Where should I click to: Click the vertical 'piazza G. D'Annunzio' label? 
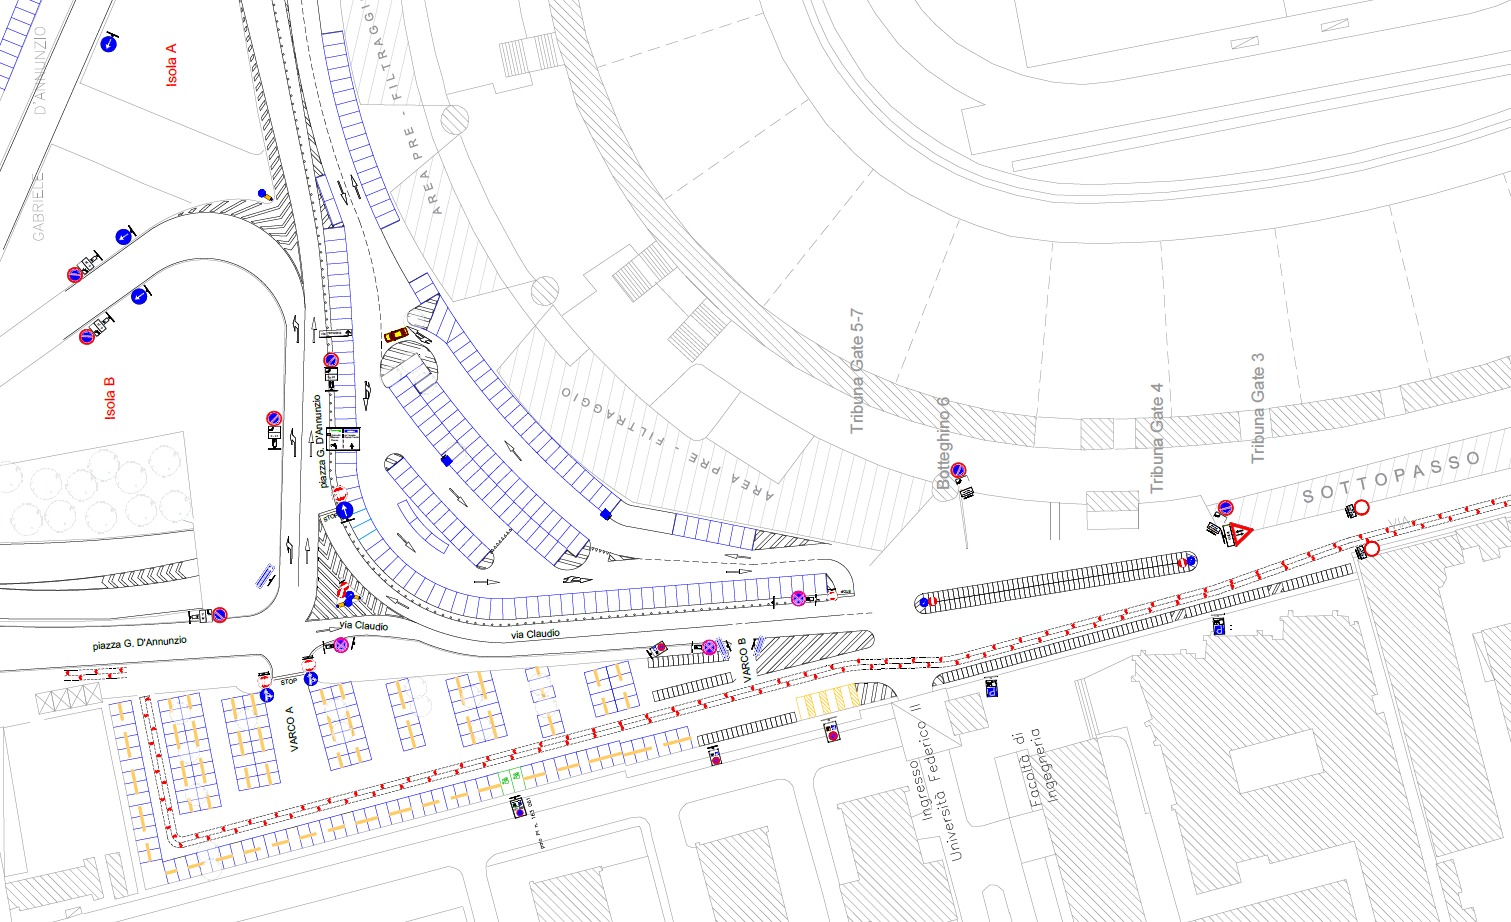[x=320, y=440]
